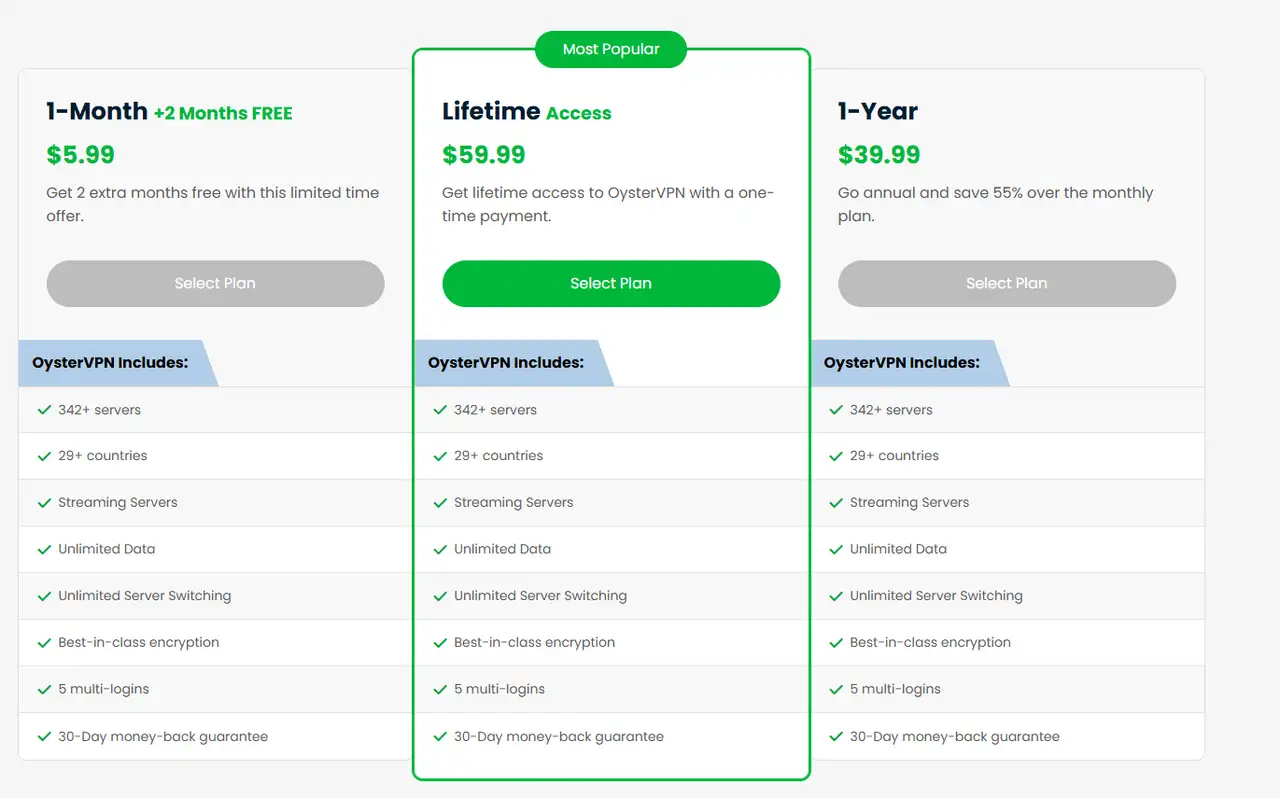Click the 1-Month plan heading
This screenshot has height=798, width=1280.
[x=97, y=111]
